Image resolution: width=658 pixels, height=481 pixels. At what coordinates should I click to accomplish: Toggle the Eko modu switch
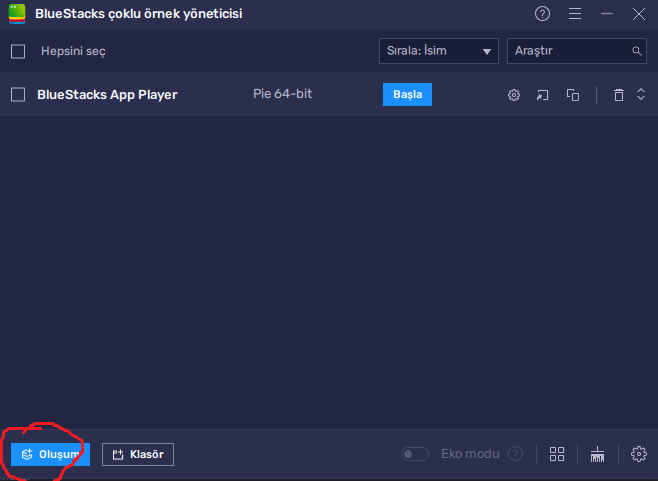(415, 454)
